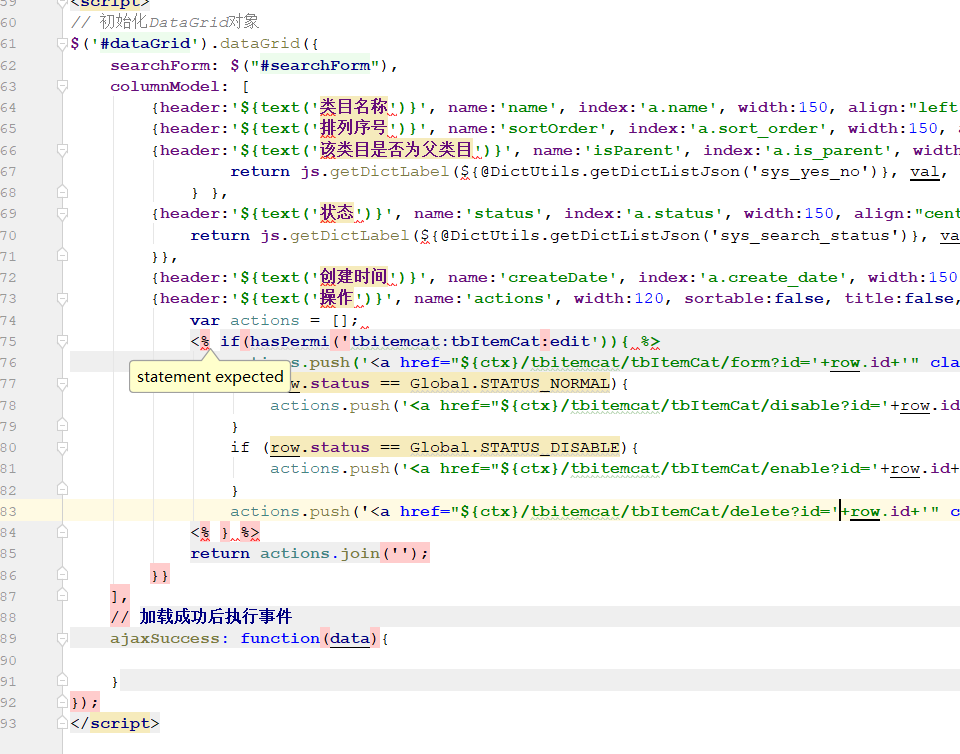The width and height of the screenshot is (960, 754).
Task: Click 'a.create_date' index value
Action: click(773, 278)
